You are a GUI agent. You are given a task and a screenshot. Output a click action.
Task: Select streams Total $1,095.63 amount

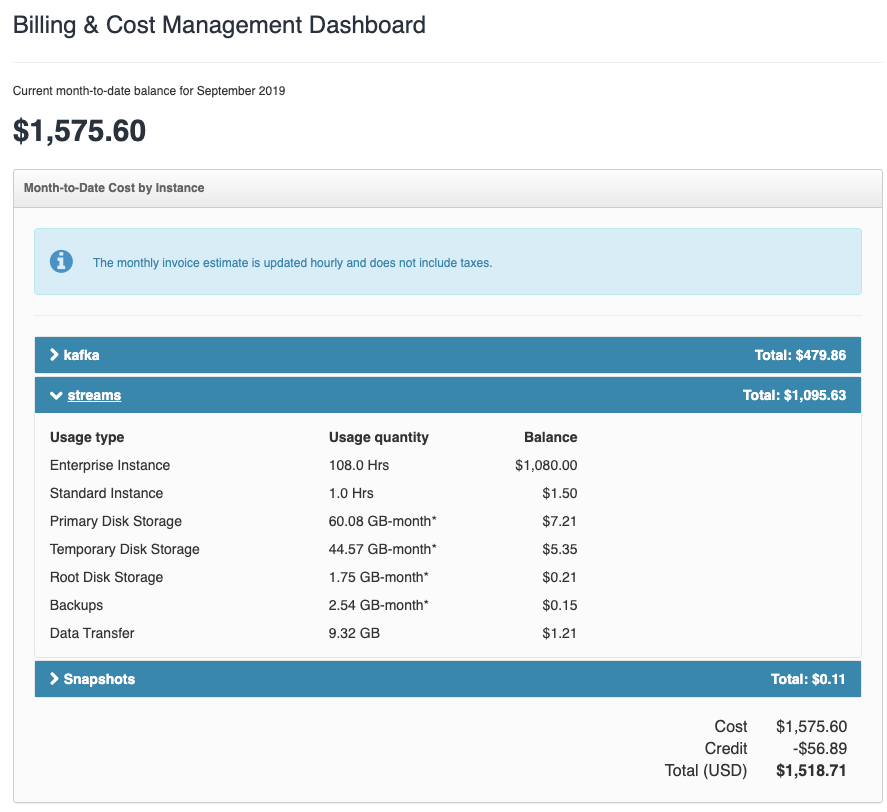click(794, 395)
